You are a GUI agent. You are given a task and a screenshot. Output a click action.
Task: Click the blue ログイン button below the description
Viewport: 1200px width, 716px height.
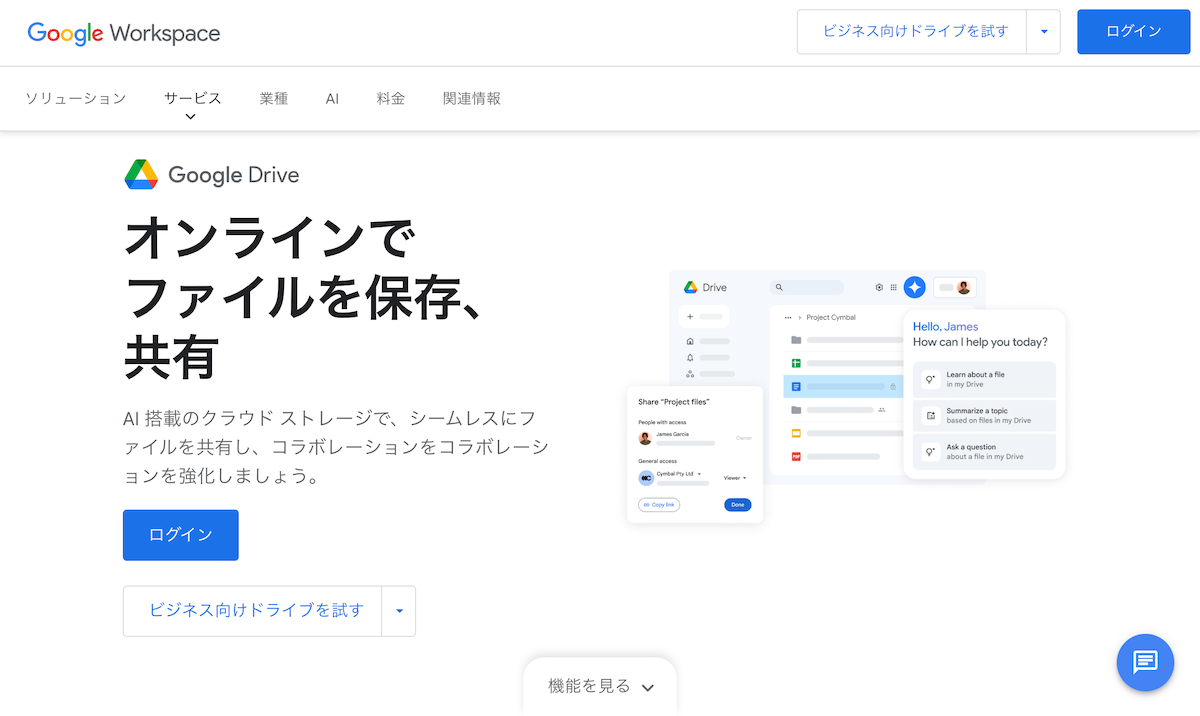181,535
